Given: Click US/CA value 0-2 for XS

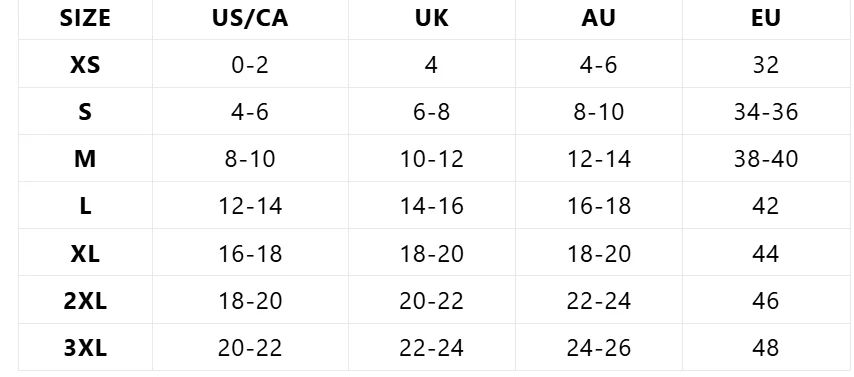Looking at the screenshot, I should point(250,65).
